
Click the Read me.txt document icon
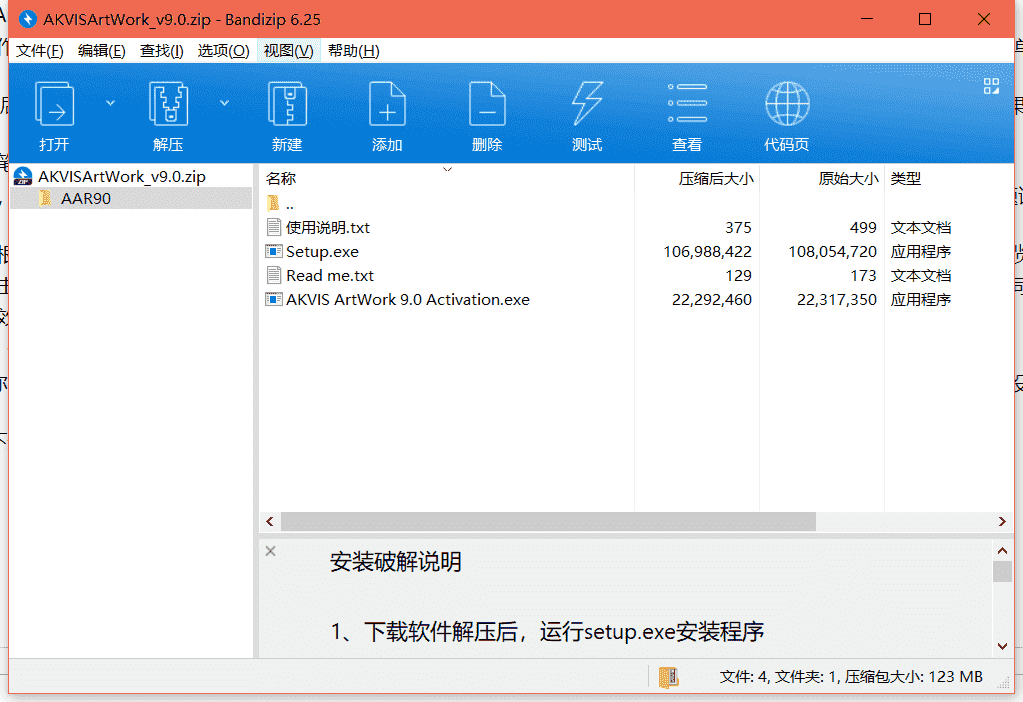pos(274,275)
